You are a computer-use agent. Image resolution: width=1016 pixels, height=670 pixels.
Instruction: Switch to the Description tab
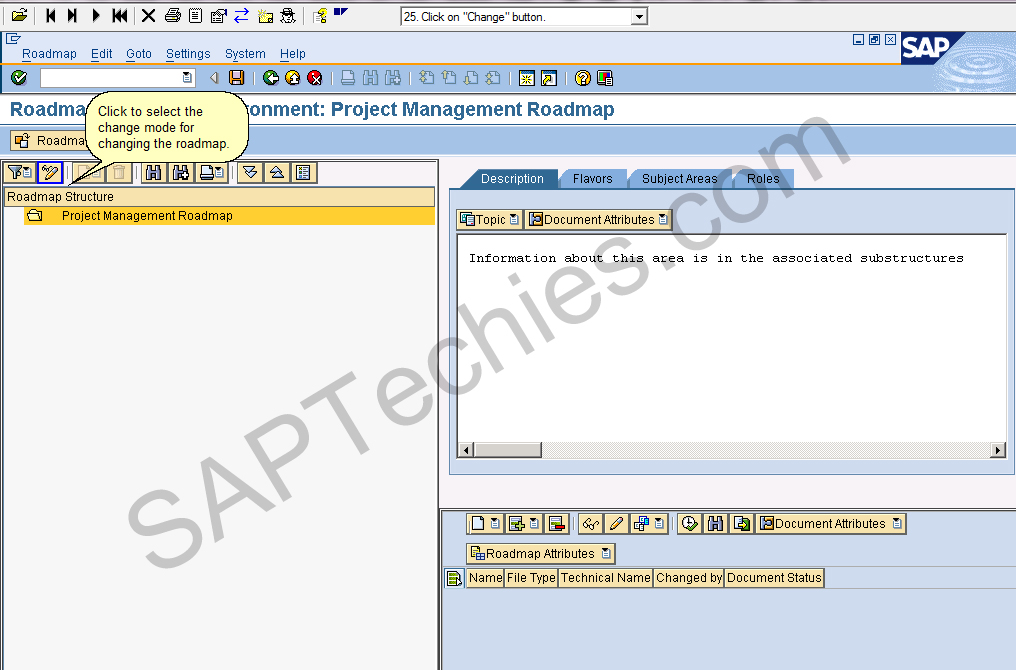pos(512,179)
